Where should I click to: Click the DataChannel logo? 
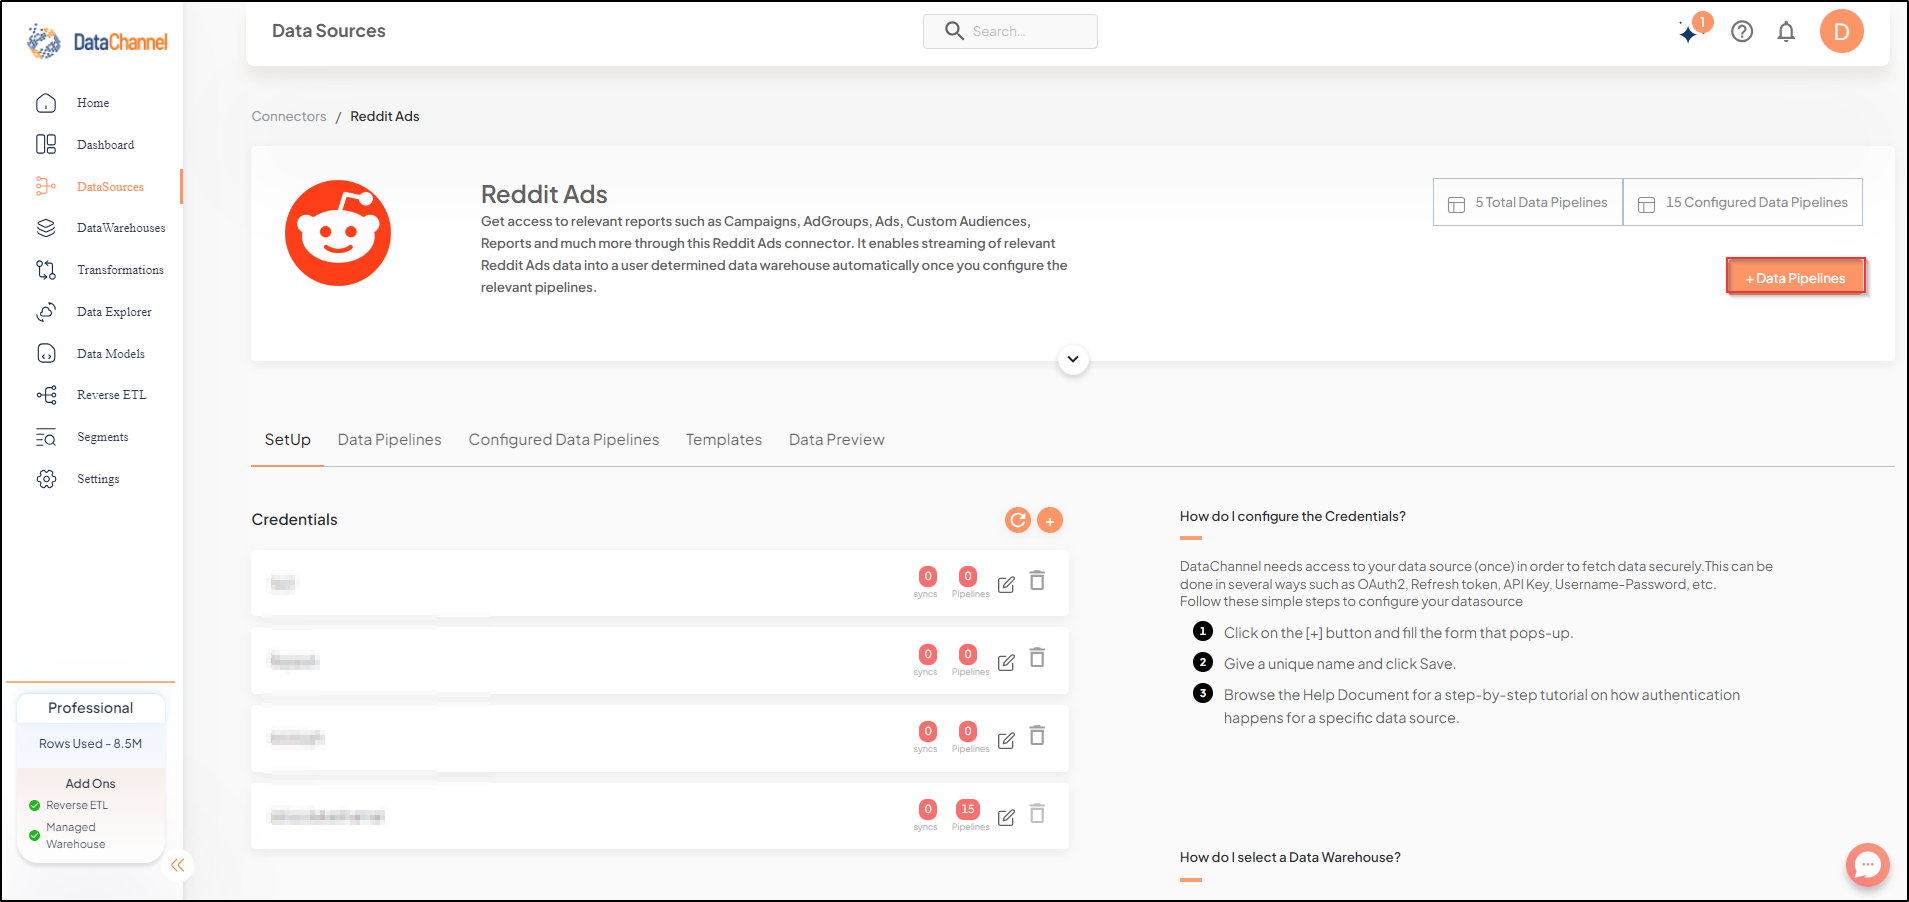[97, 42]
